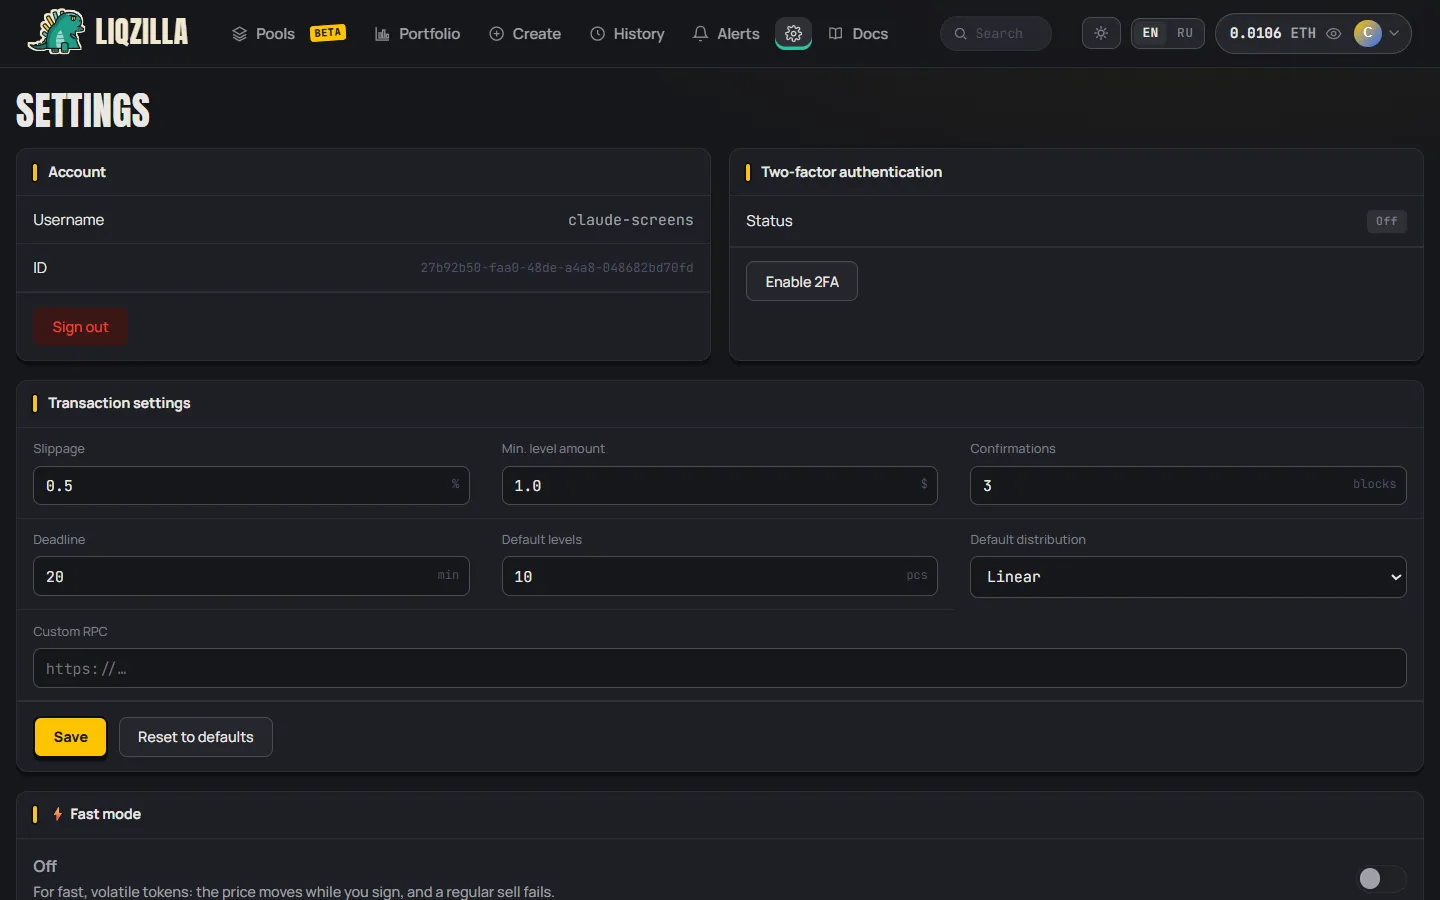Click the Custom RPC input field

click(720, 668)
